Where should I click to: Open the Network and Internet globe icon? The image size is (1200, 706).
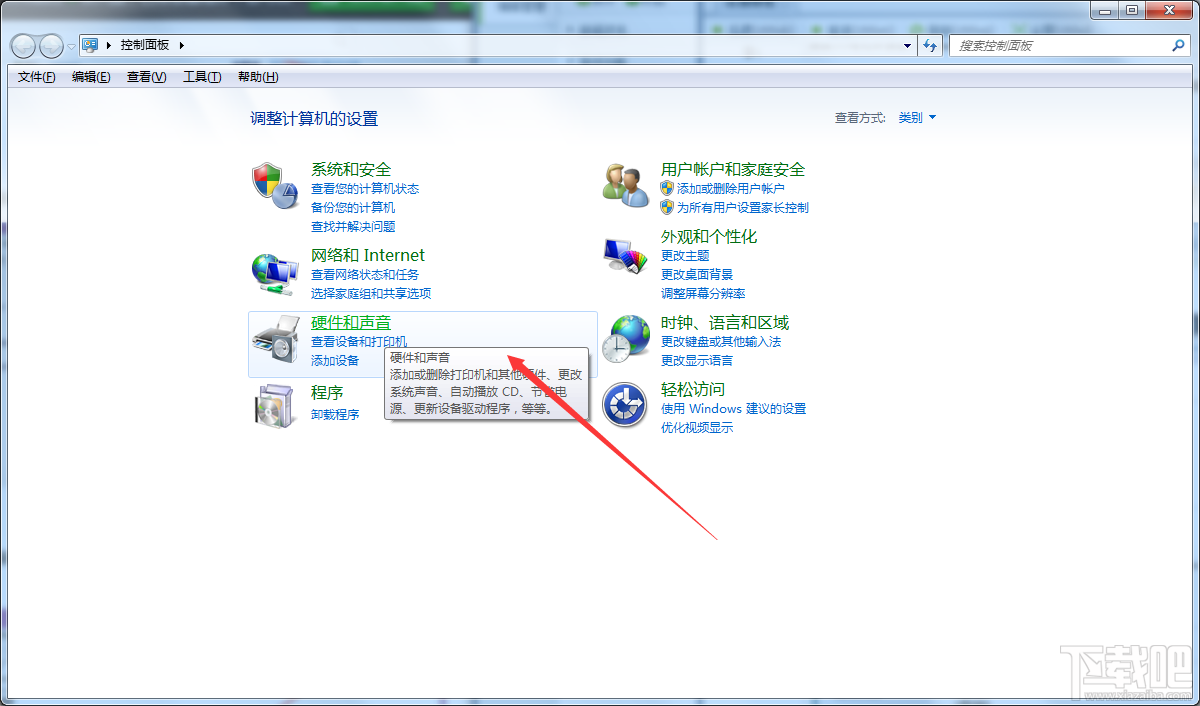(x=274, y=272)
